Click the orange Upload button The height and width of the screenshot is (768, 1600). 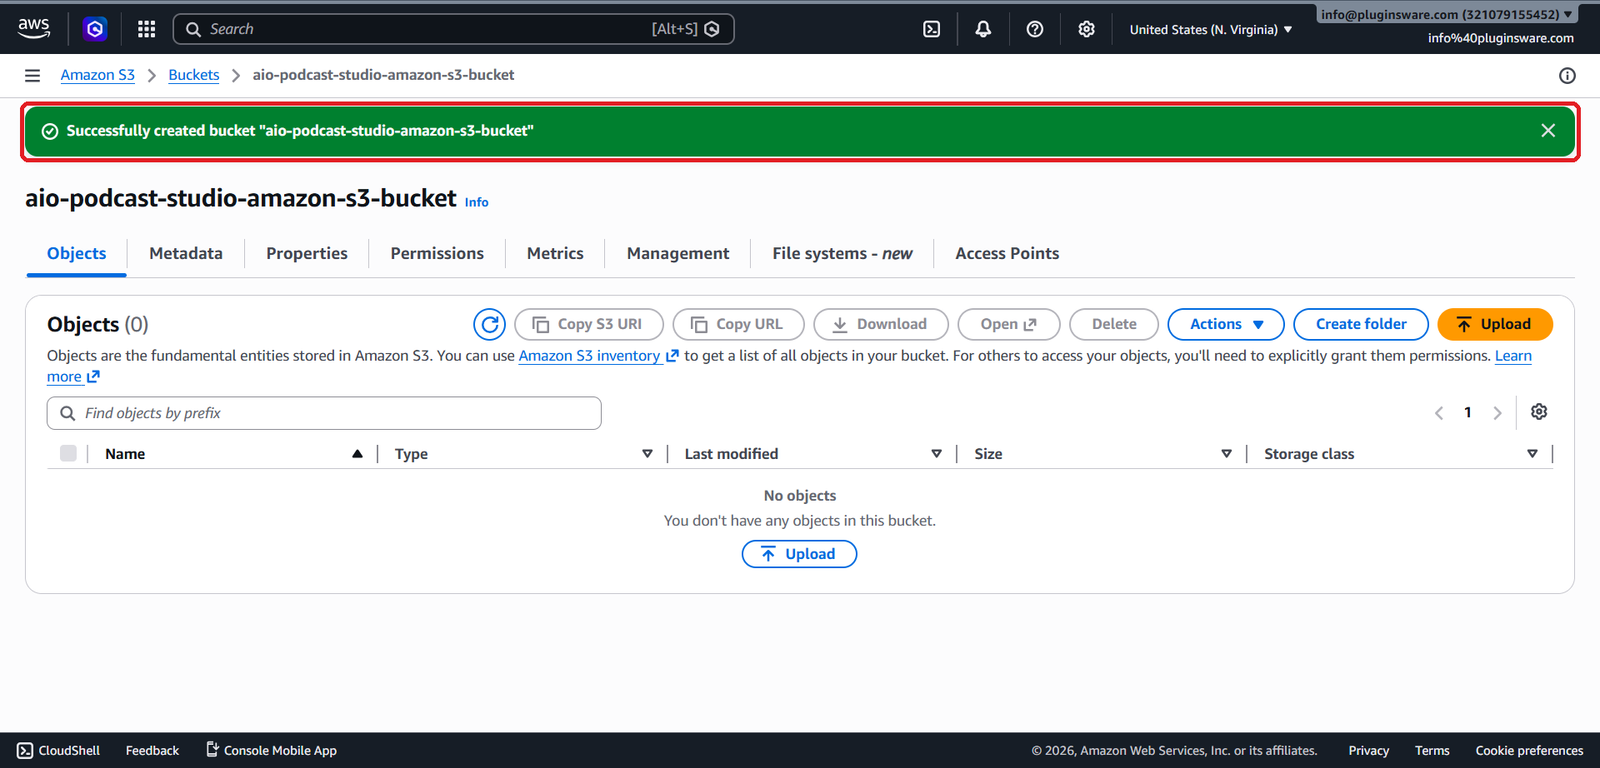tap(1495, 324)
